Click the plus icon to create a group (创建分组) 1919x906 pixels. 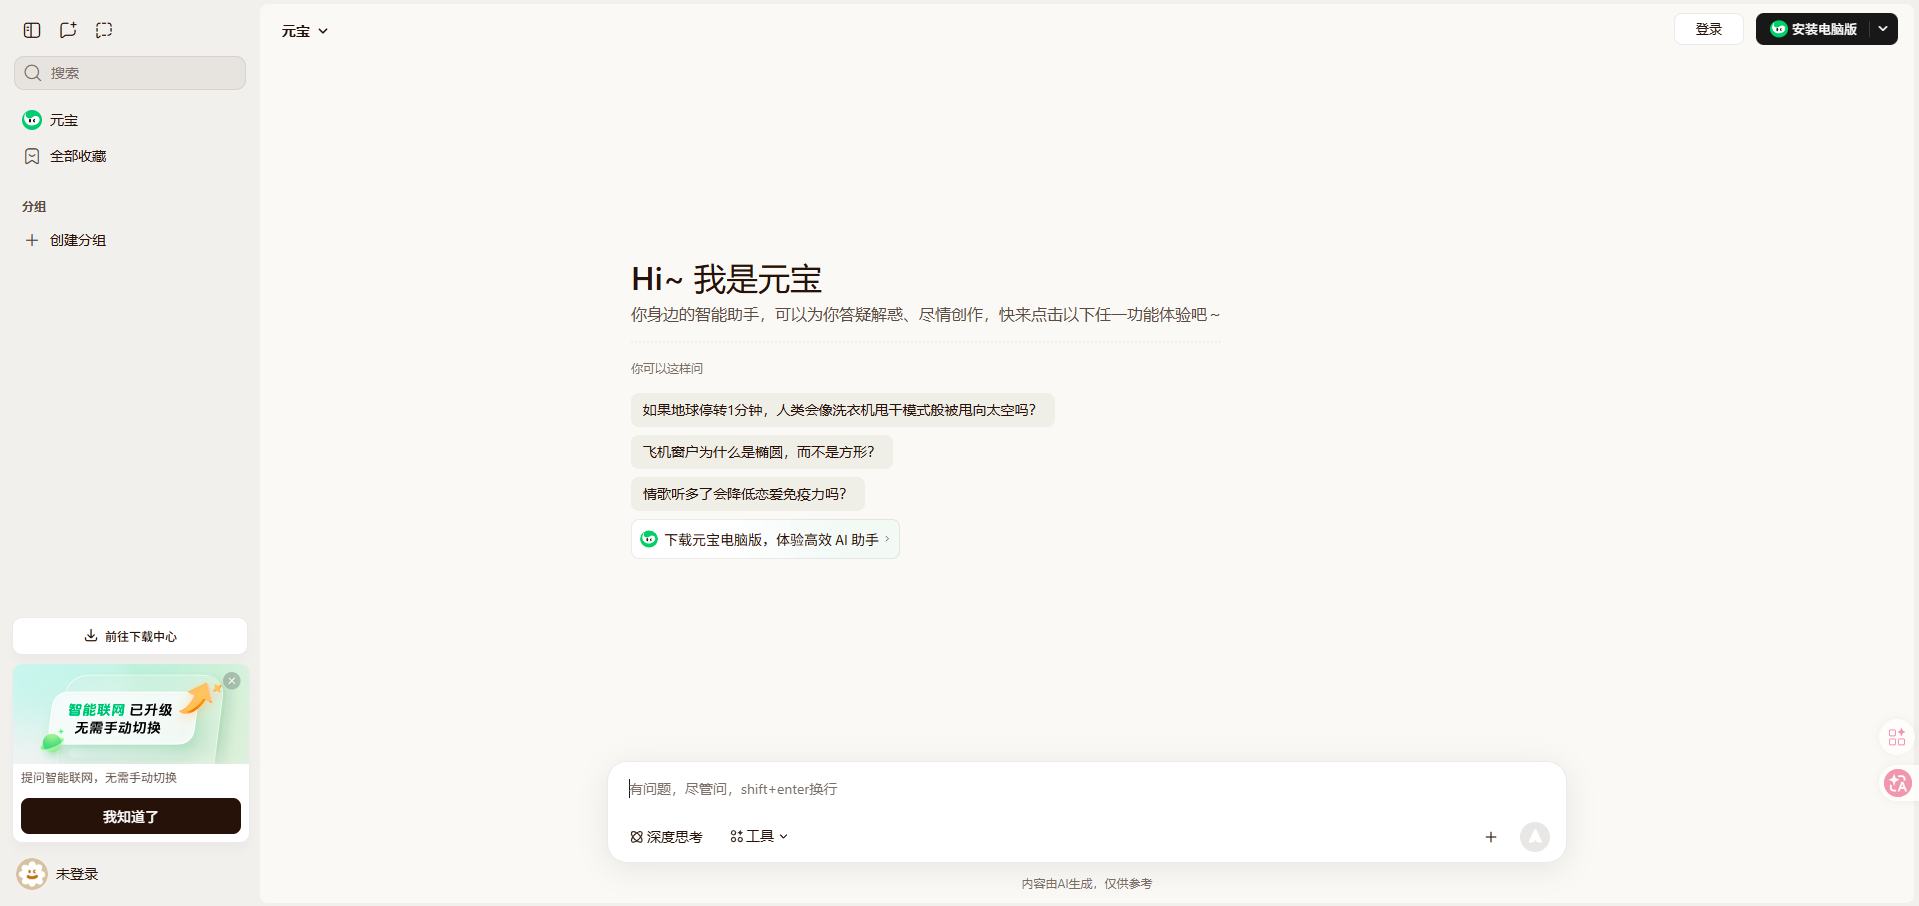[32, 240]
